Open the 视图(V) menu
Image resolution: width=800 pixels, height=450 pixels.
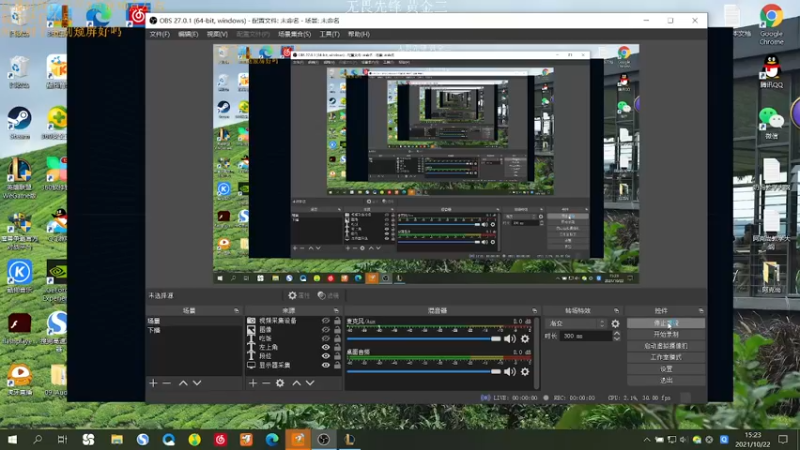point(217,34)
